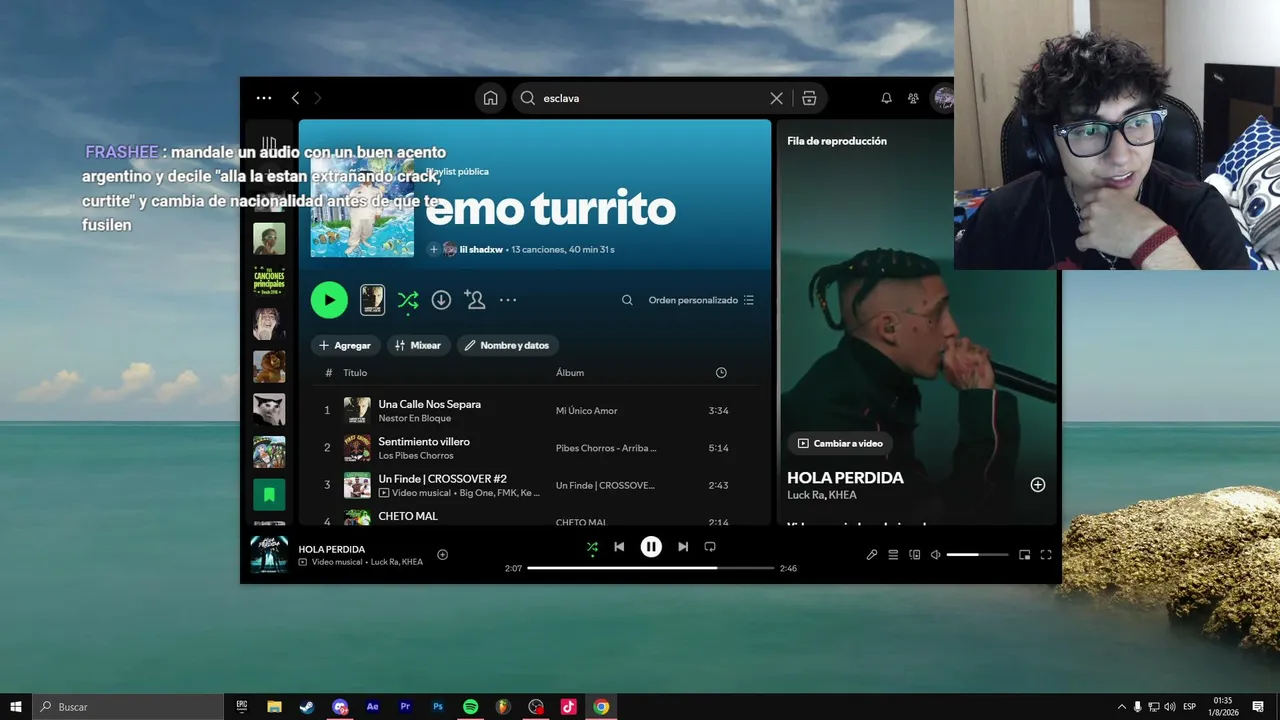Add HOLA PERDIDA to liked in queue panel
Screen dimensions: 1280x720
[x=1038, y=485]
